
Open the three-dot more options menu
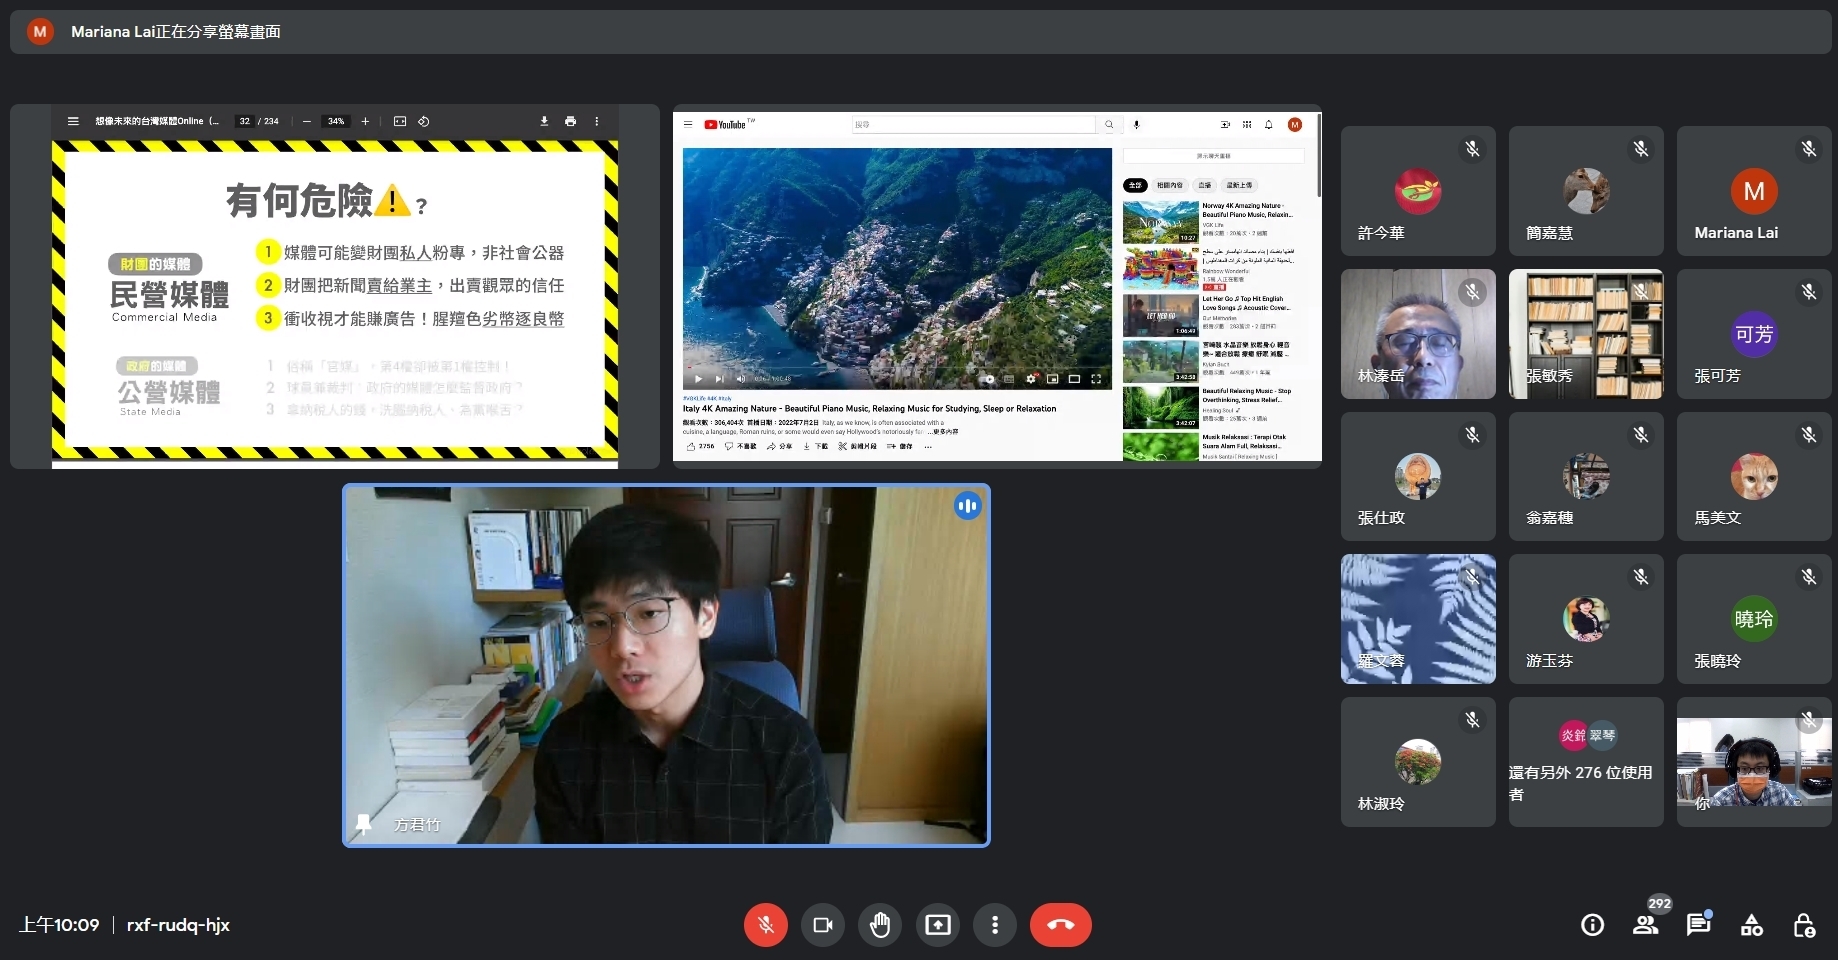(x=994, y=925)
